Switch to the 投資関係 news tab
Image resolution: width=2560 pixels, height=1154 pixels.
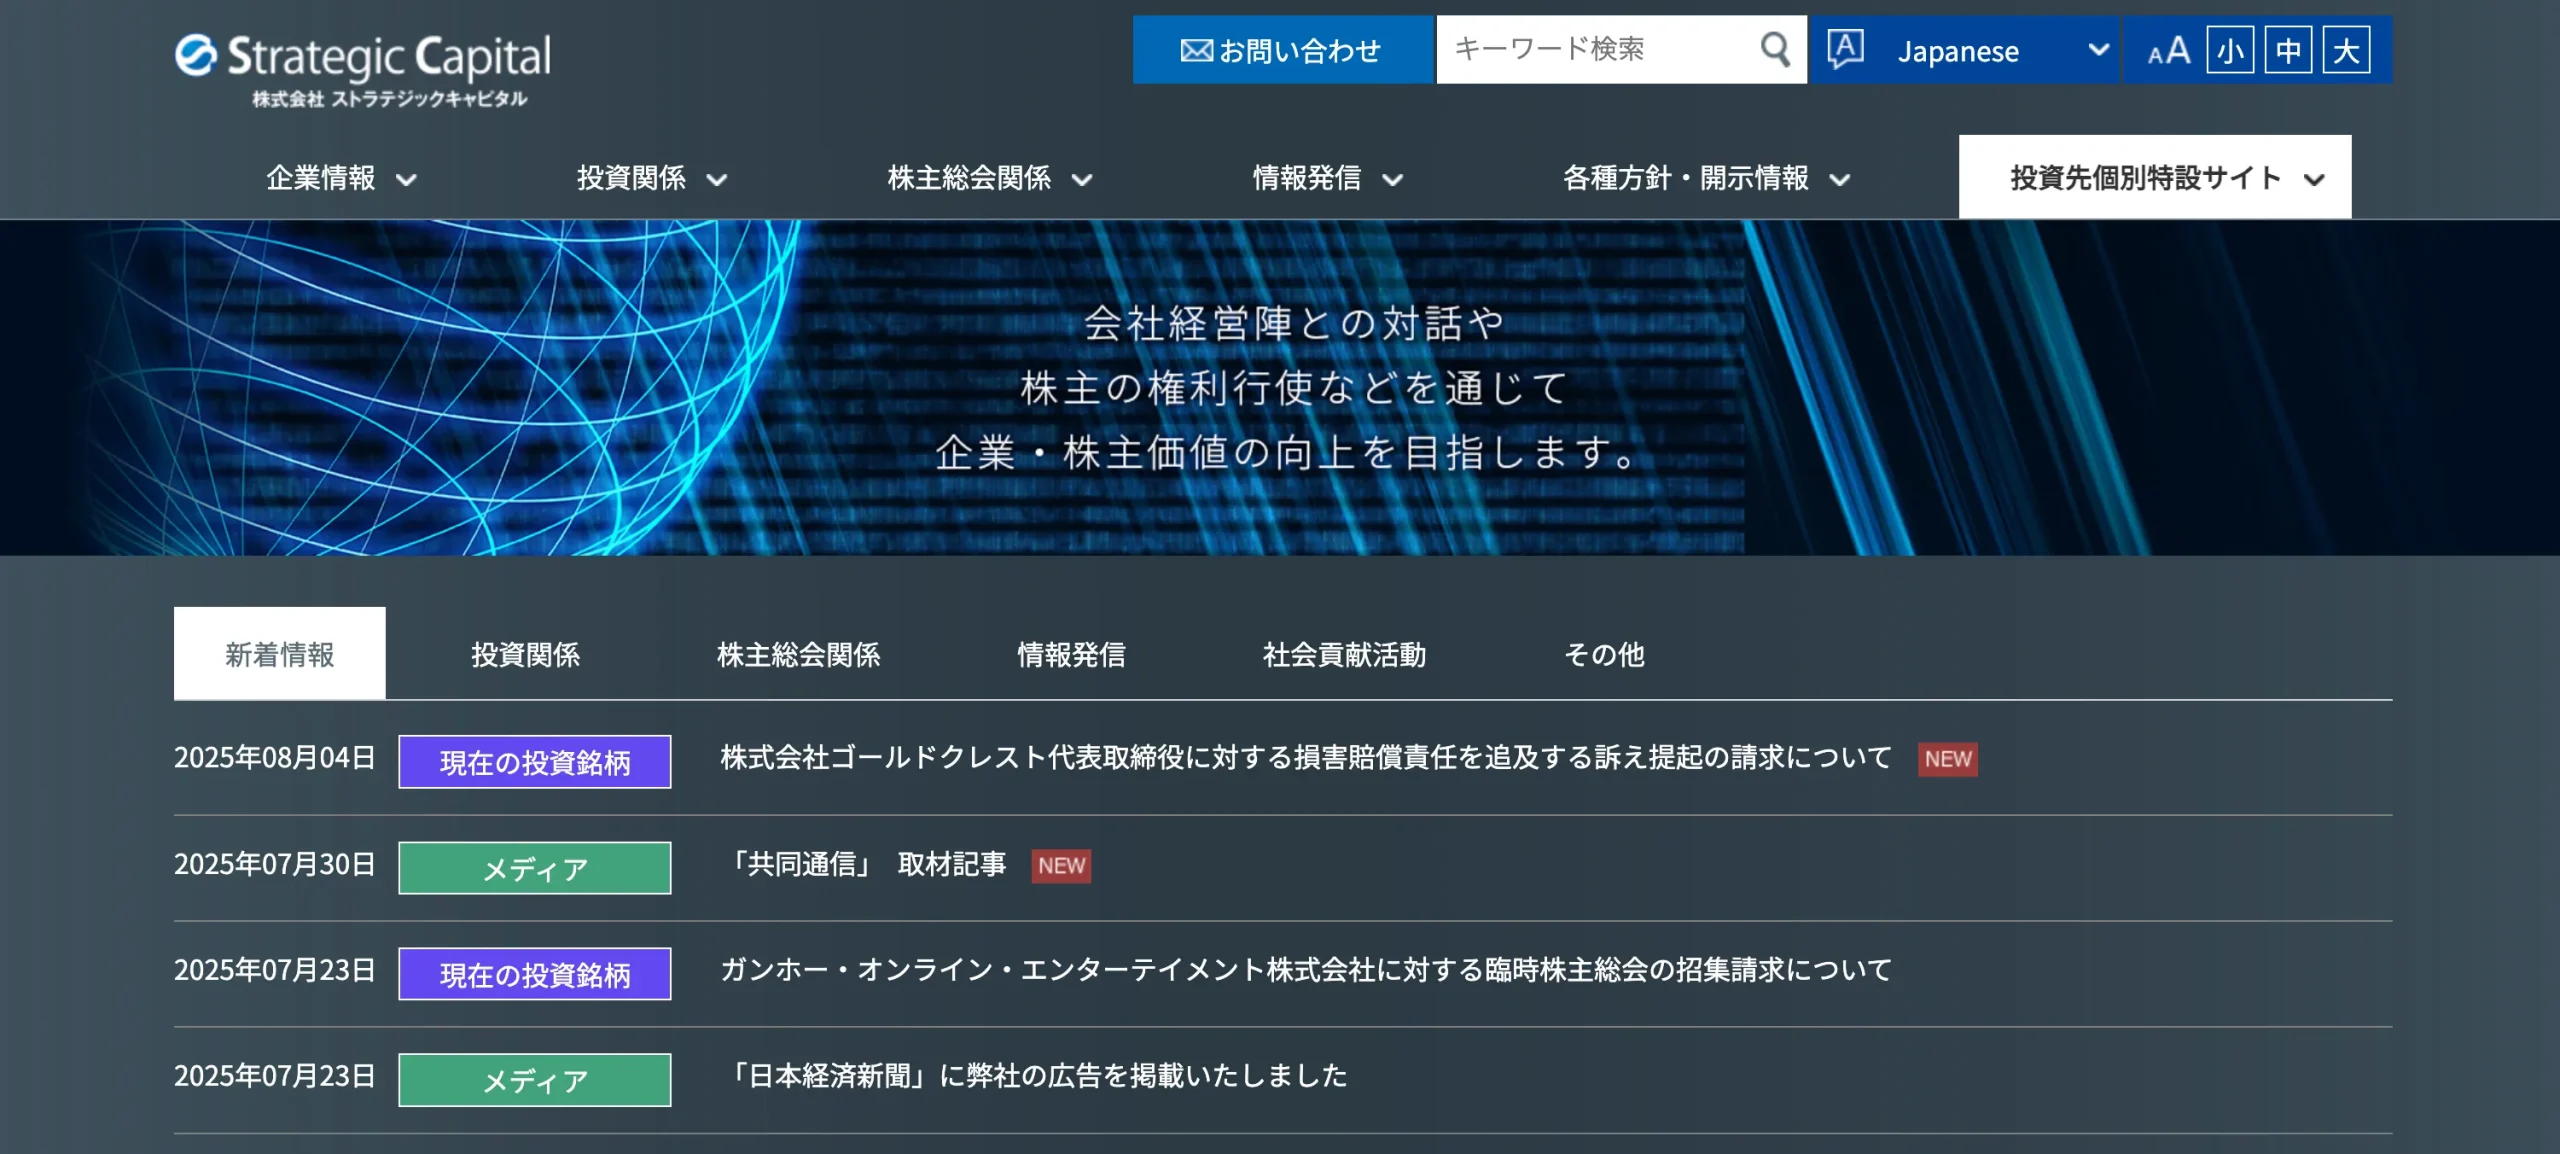tap(525, 654)
